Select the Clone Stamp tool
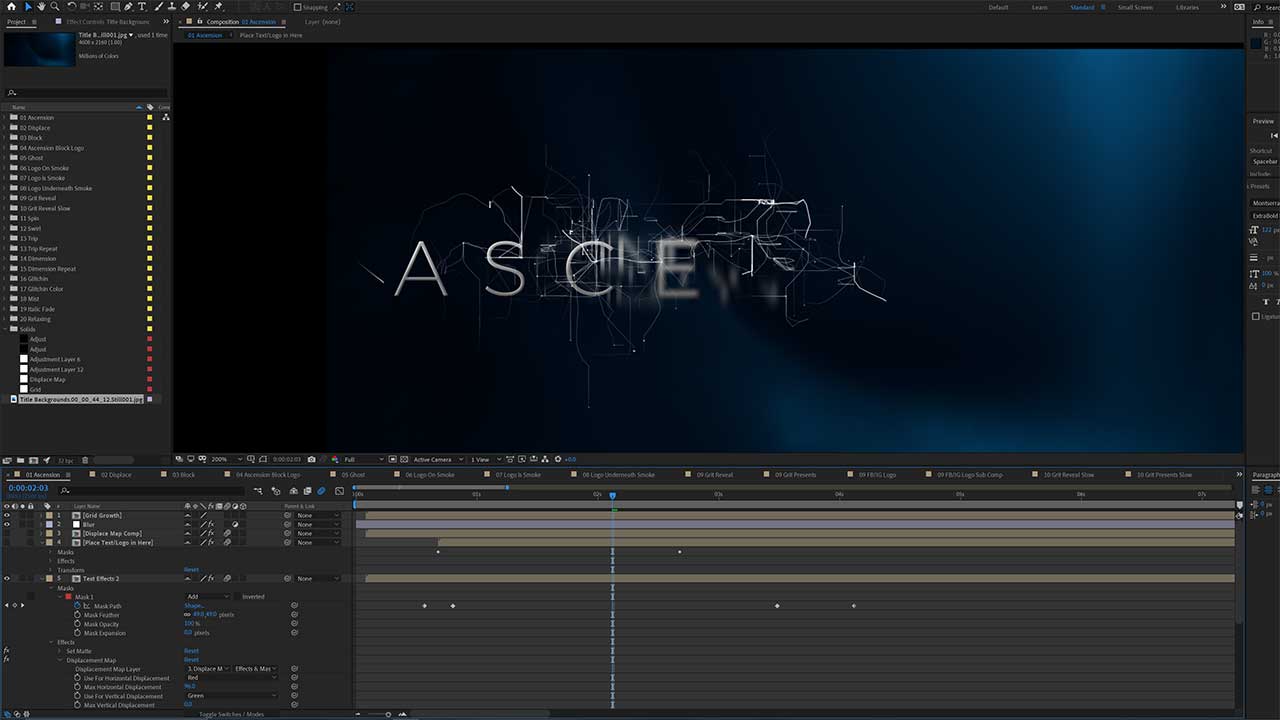The image size is (1280, 720). click(172, 7)
